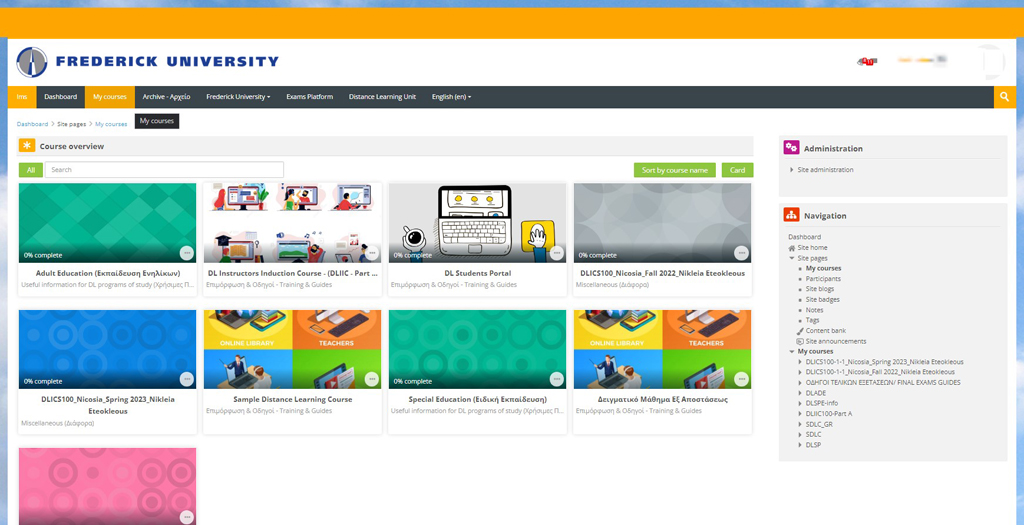Click Dashboard in the Navigation block
This screenshot has width=1024, height=525.
[805, 237]
